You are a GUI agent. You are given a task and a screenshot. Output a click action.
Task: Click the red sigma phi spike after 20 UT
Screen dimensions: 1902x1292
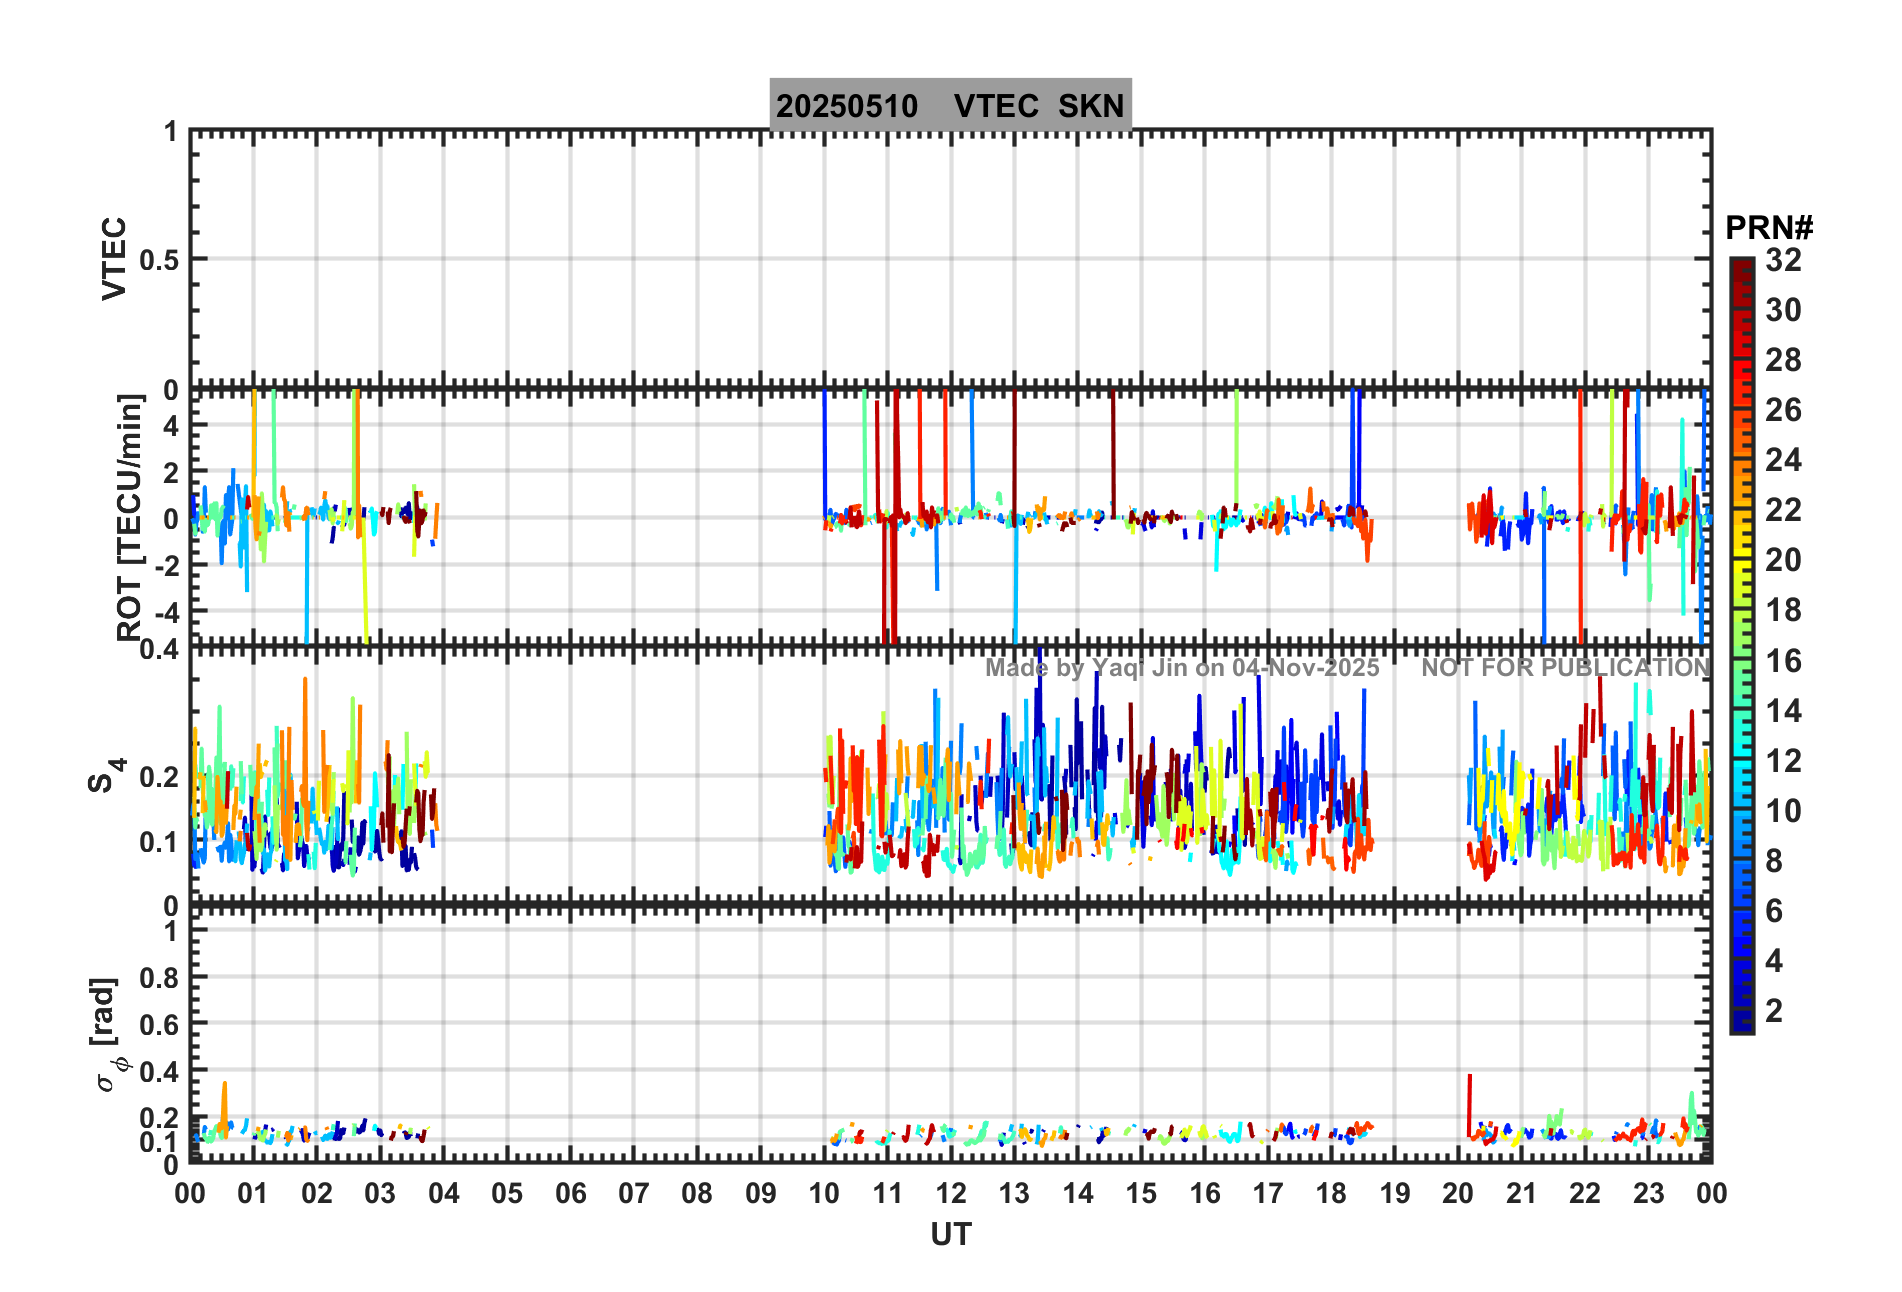[1469, 1105]
